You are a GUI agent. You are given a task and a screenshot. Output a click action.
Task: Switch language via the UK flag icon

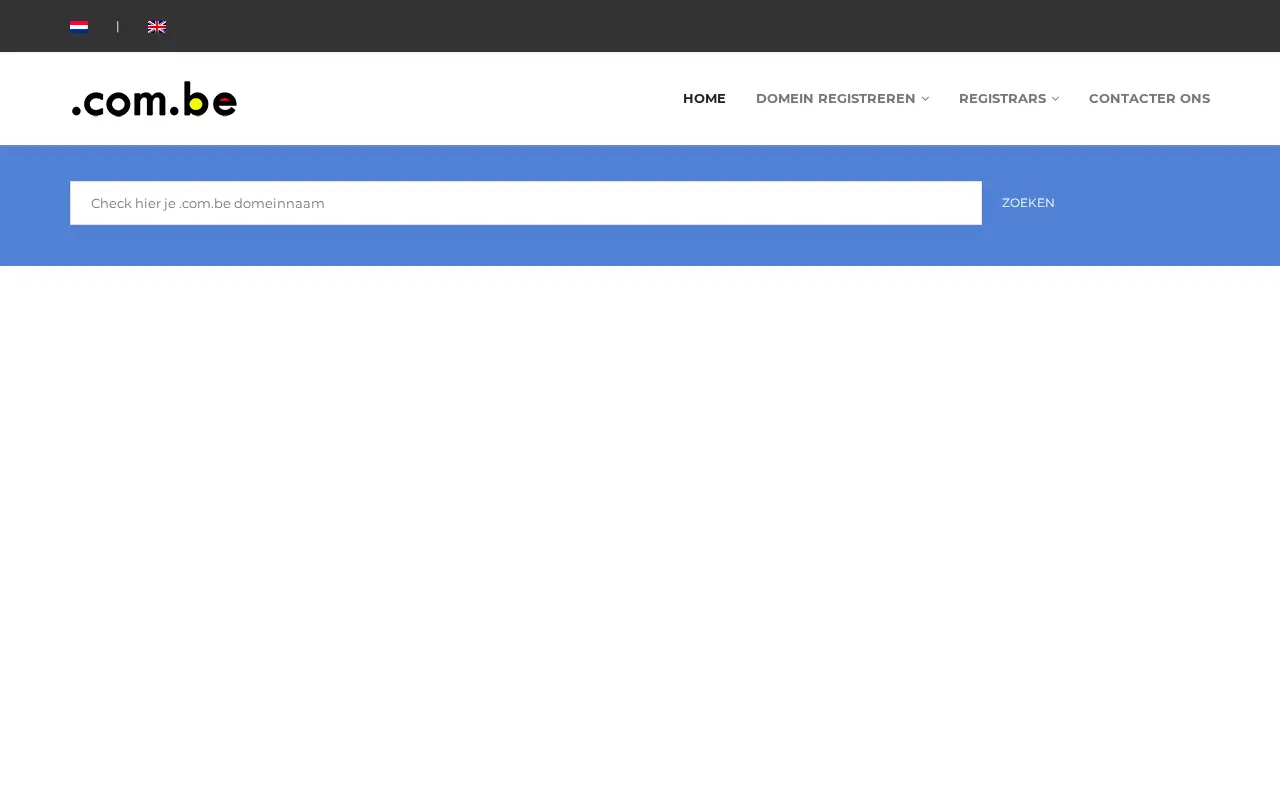pos(157,27)
